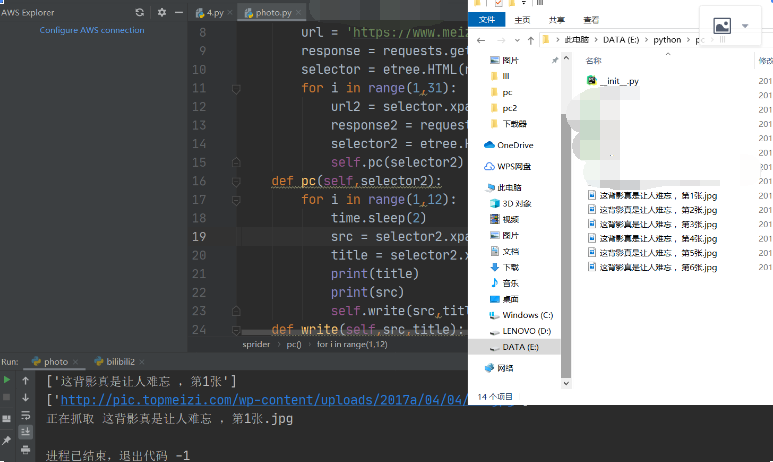This screenshot has height=462, width=773.
Task: Open the recent locations dropdown in Explorer
Action: tap(515, 39)
